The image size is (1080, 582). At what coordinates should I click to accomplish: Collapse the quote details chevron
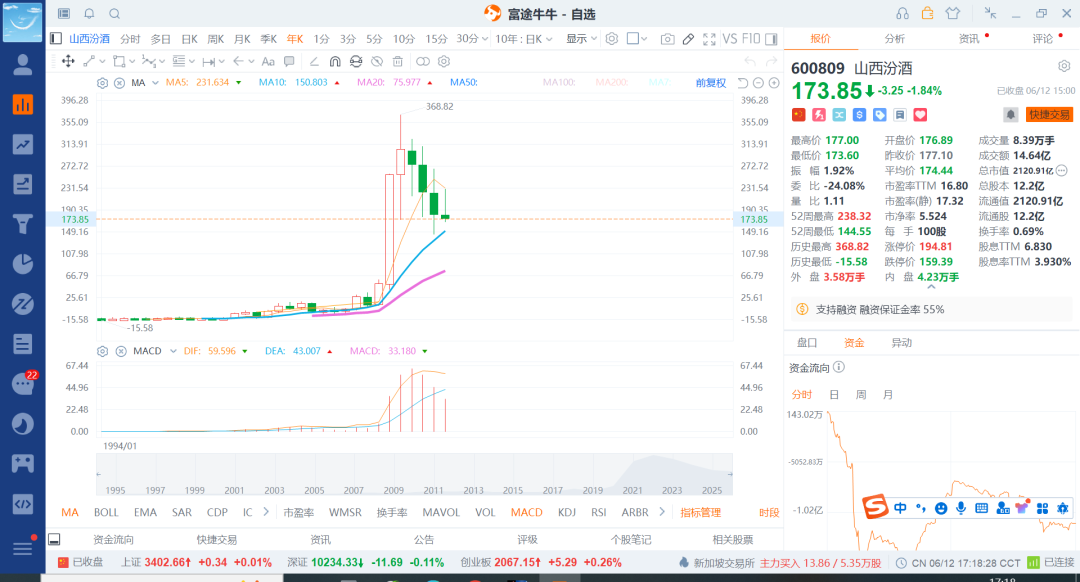coord(931,287)
